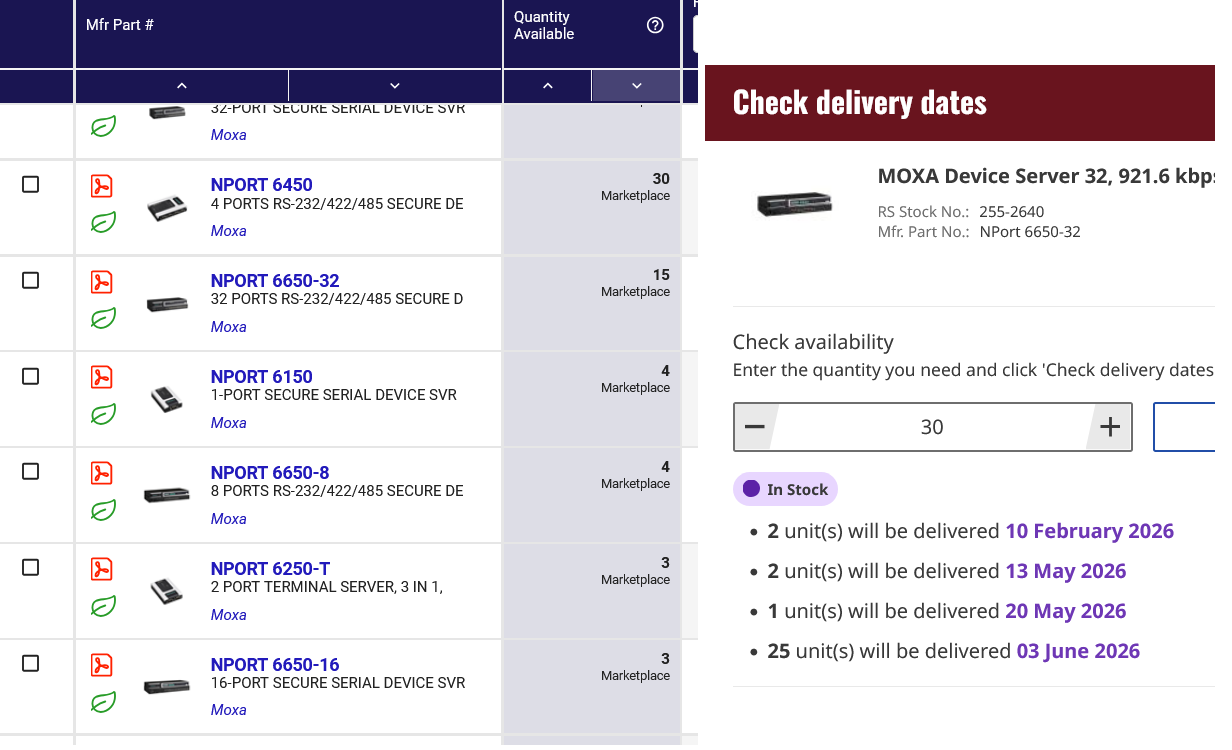
Task: Click the Mfr. Part No. NPort 6650-32 value
Action: coord(1030,232)
